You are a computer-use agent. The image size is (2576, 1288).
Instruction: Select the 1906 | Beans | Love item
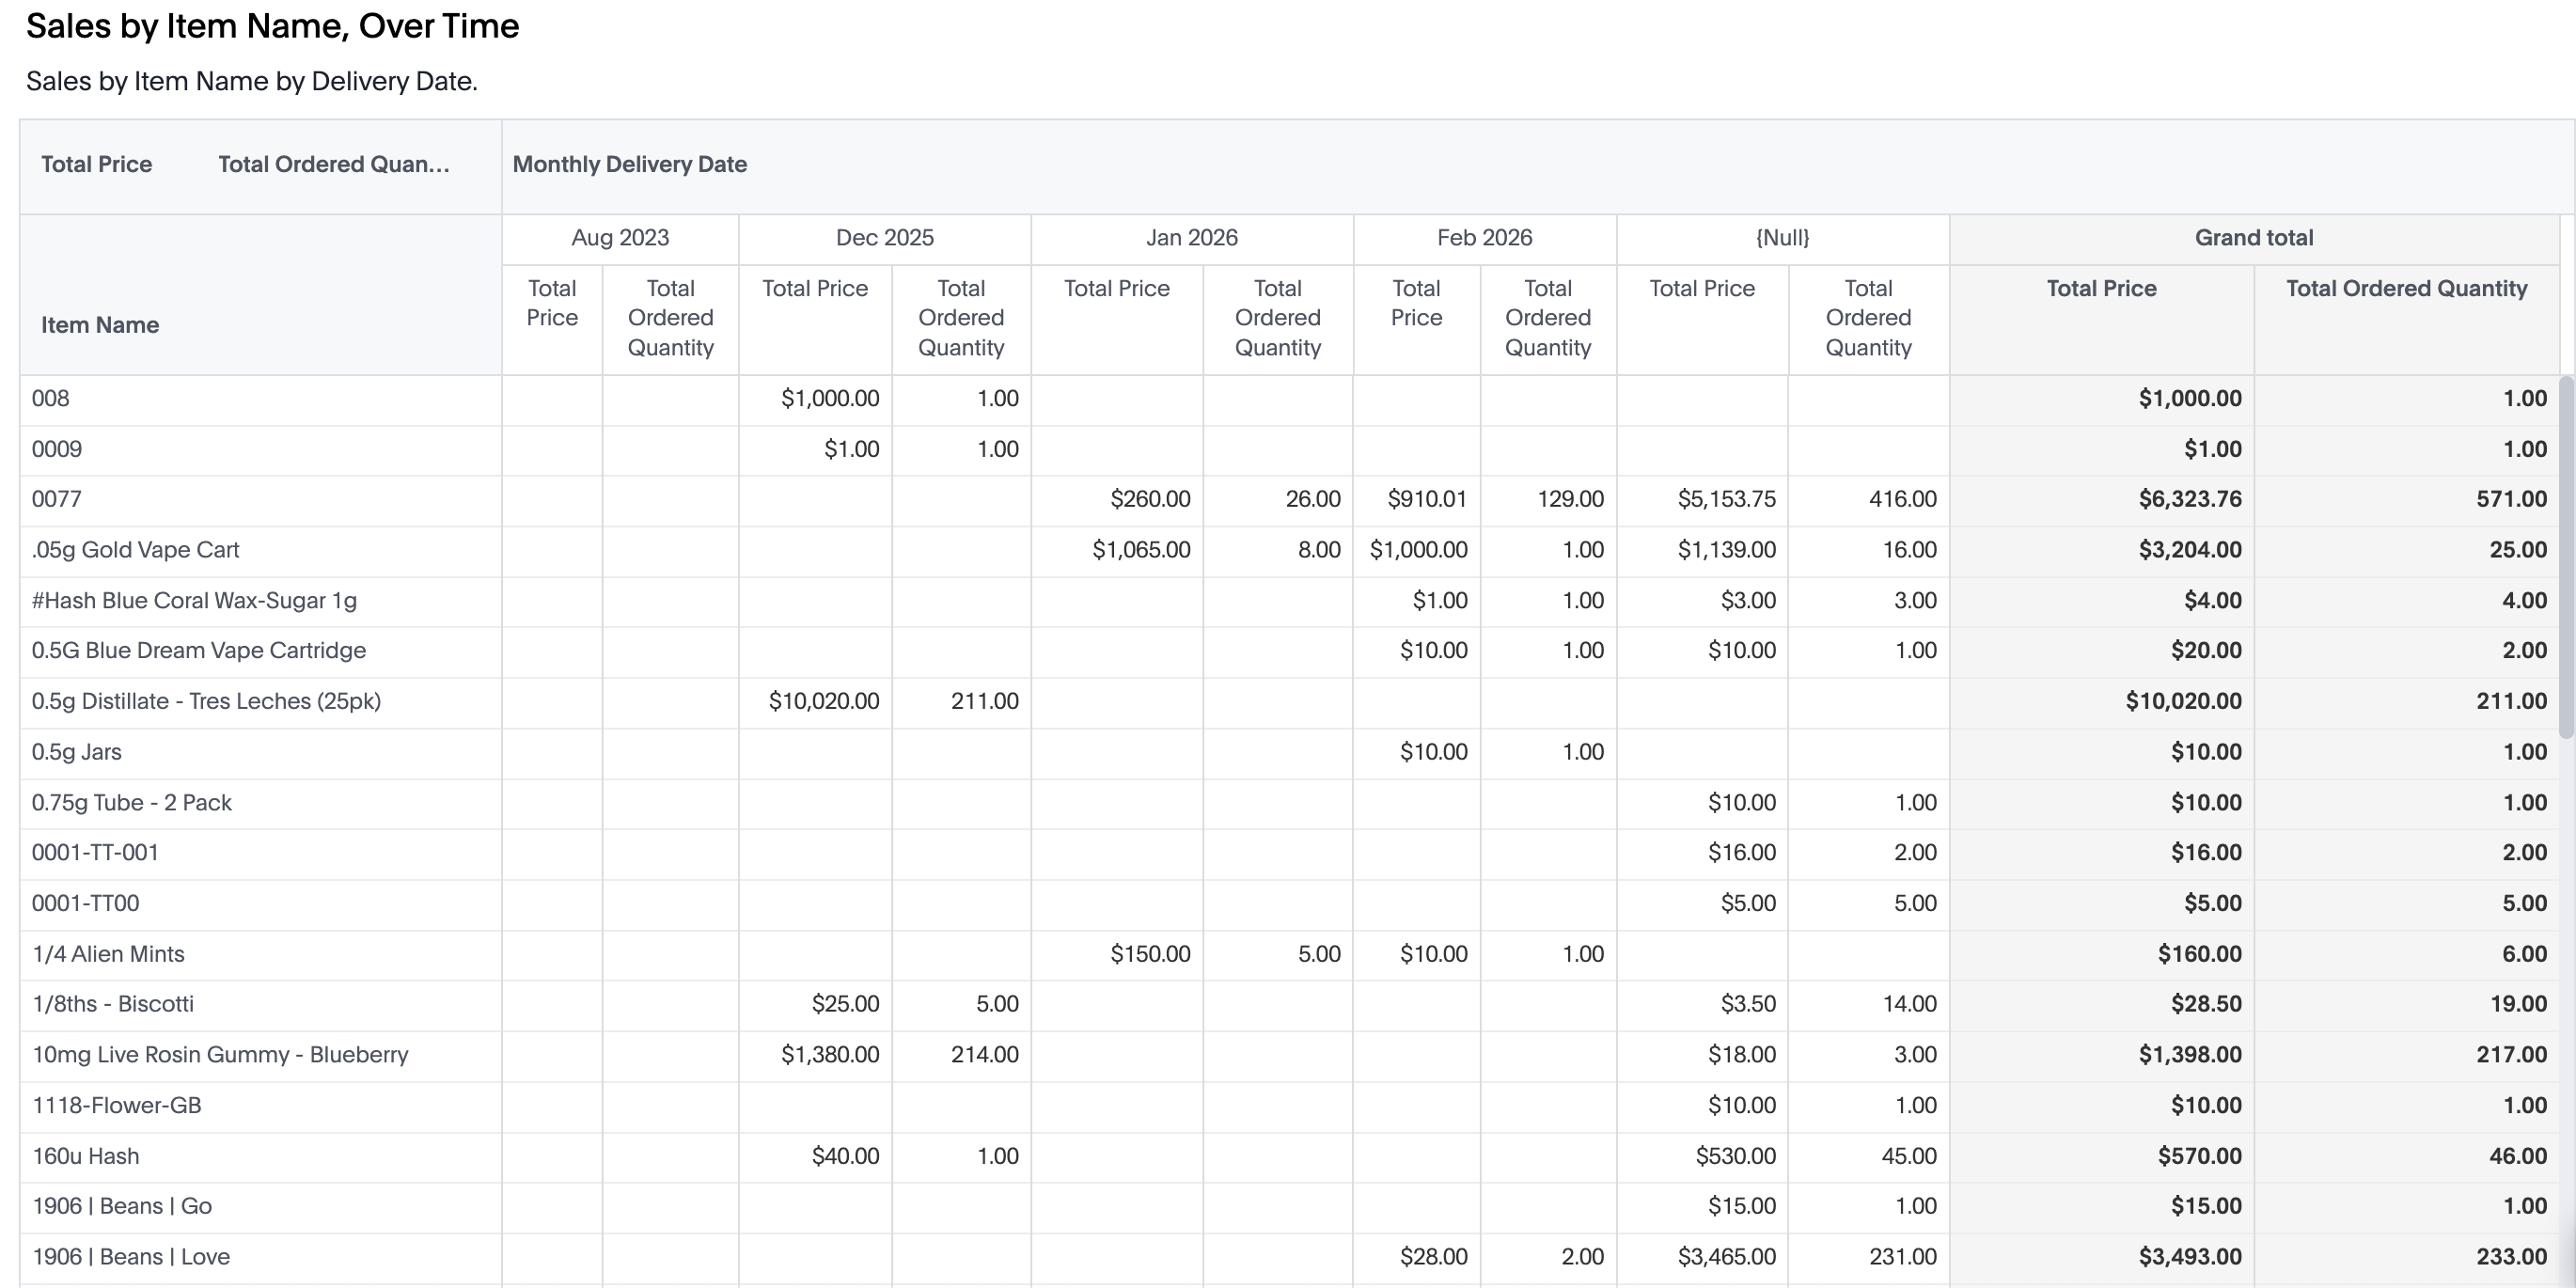tap(131, 1257)
